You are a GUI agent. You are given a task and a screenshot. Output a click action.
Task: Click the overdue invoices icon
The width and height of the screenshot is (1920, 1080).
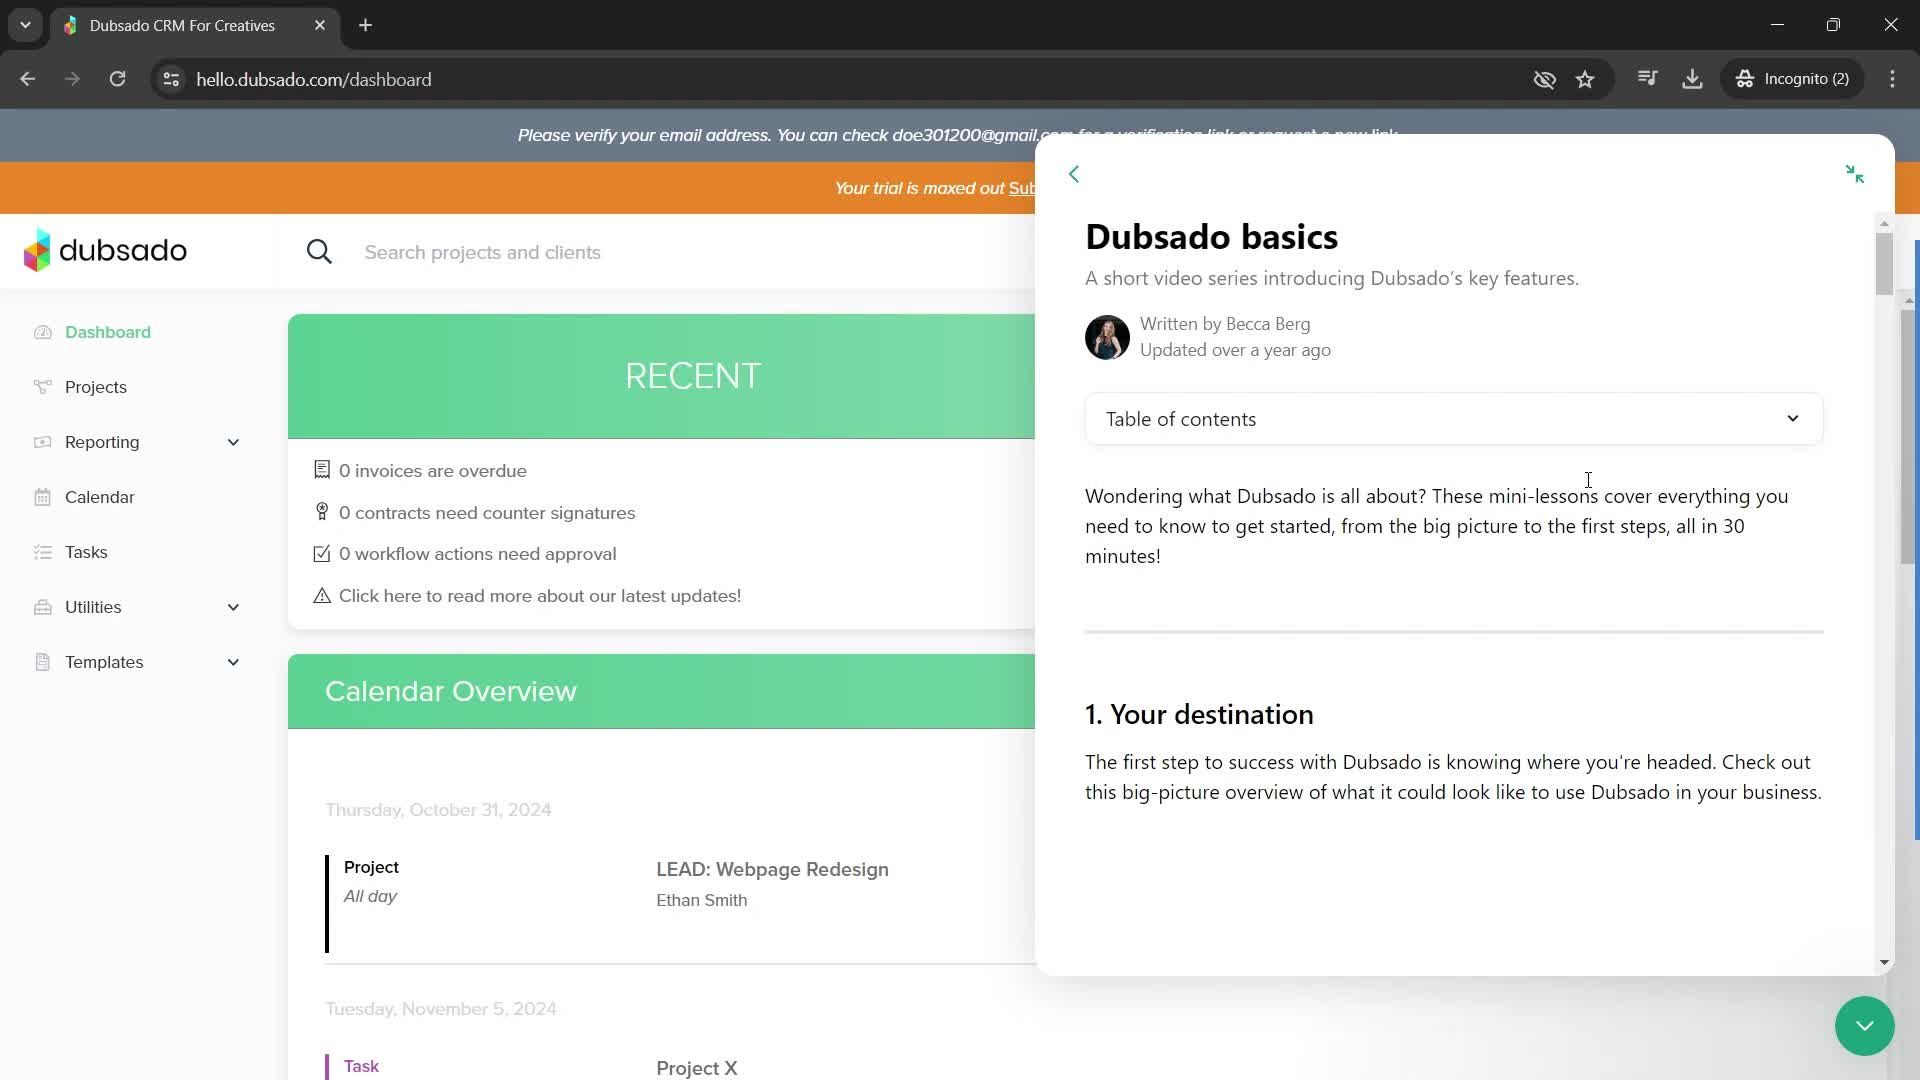(322, 470)
